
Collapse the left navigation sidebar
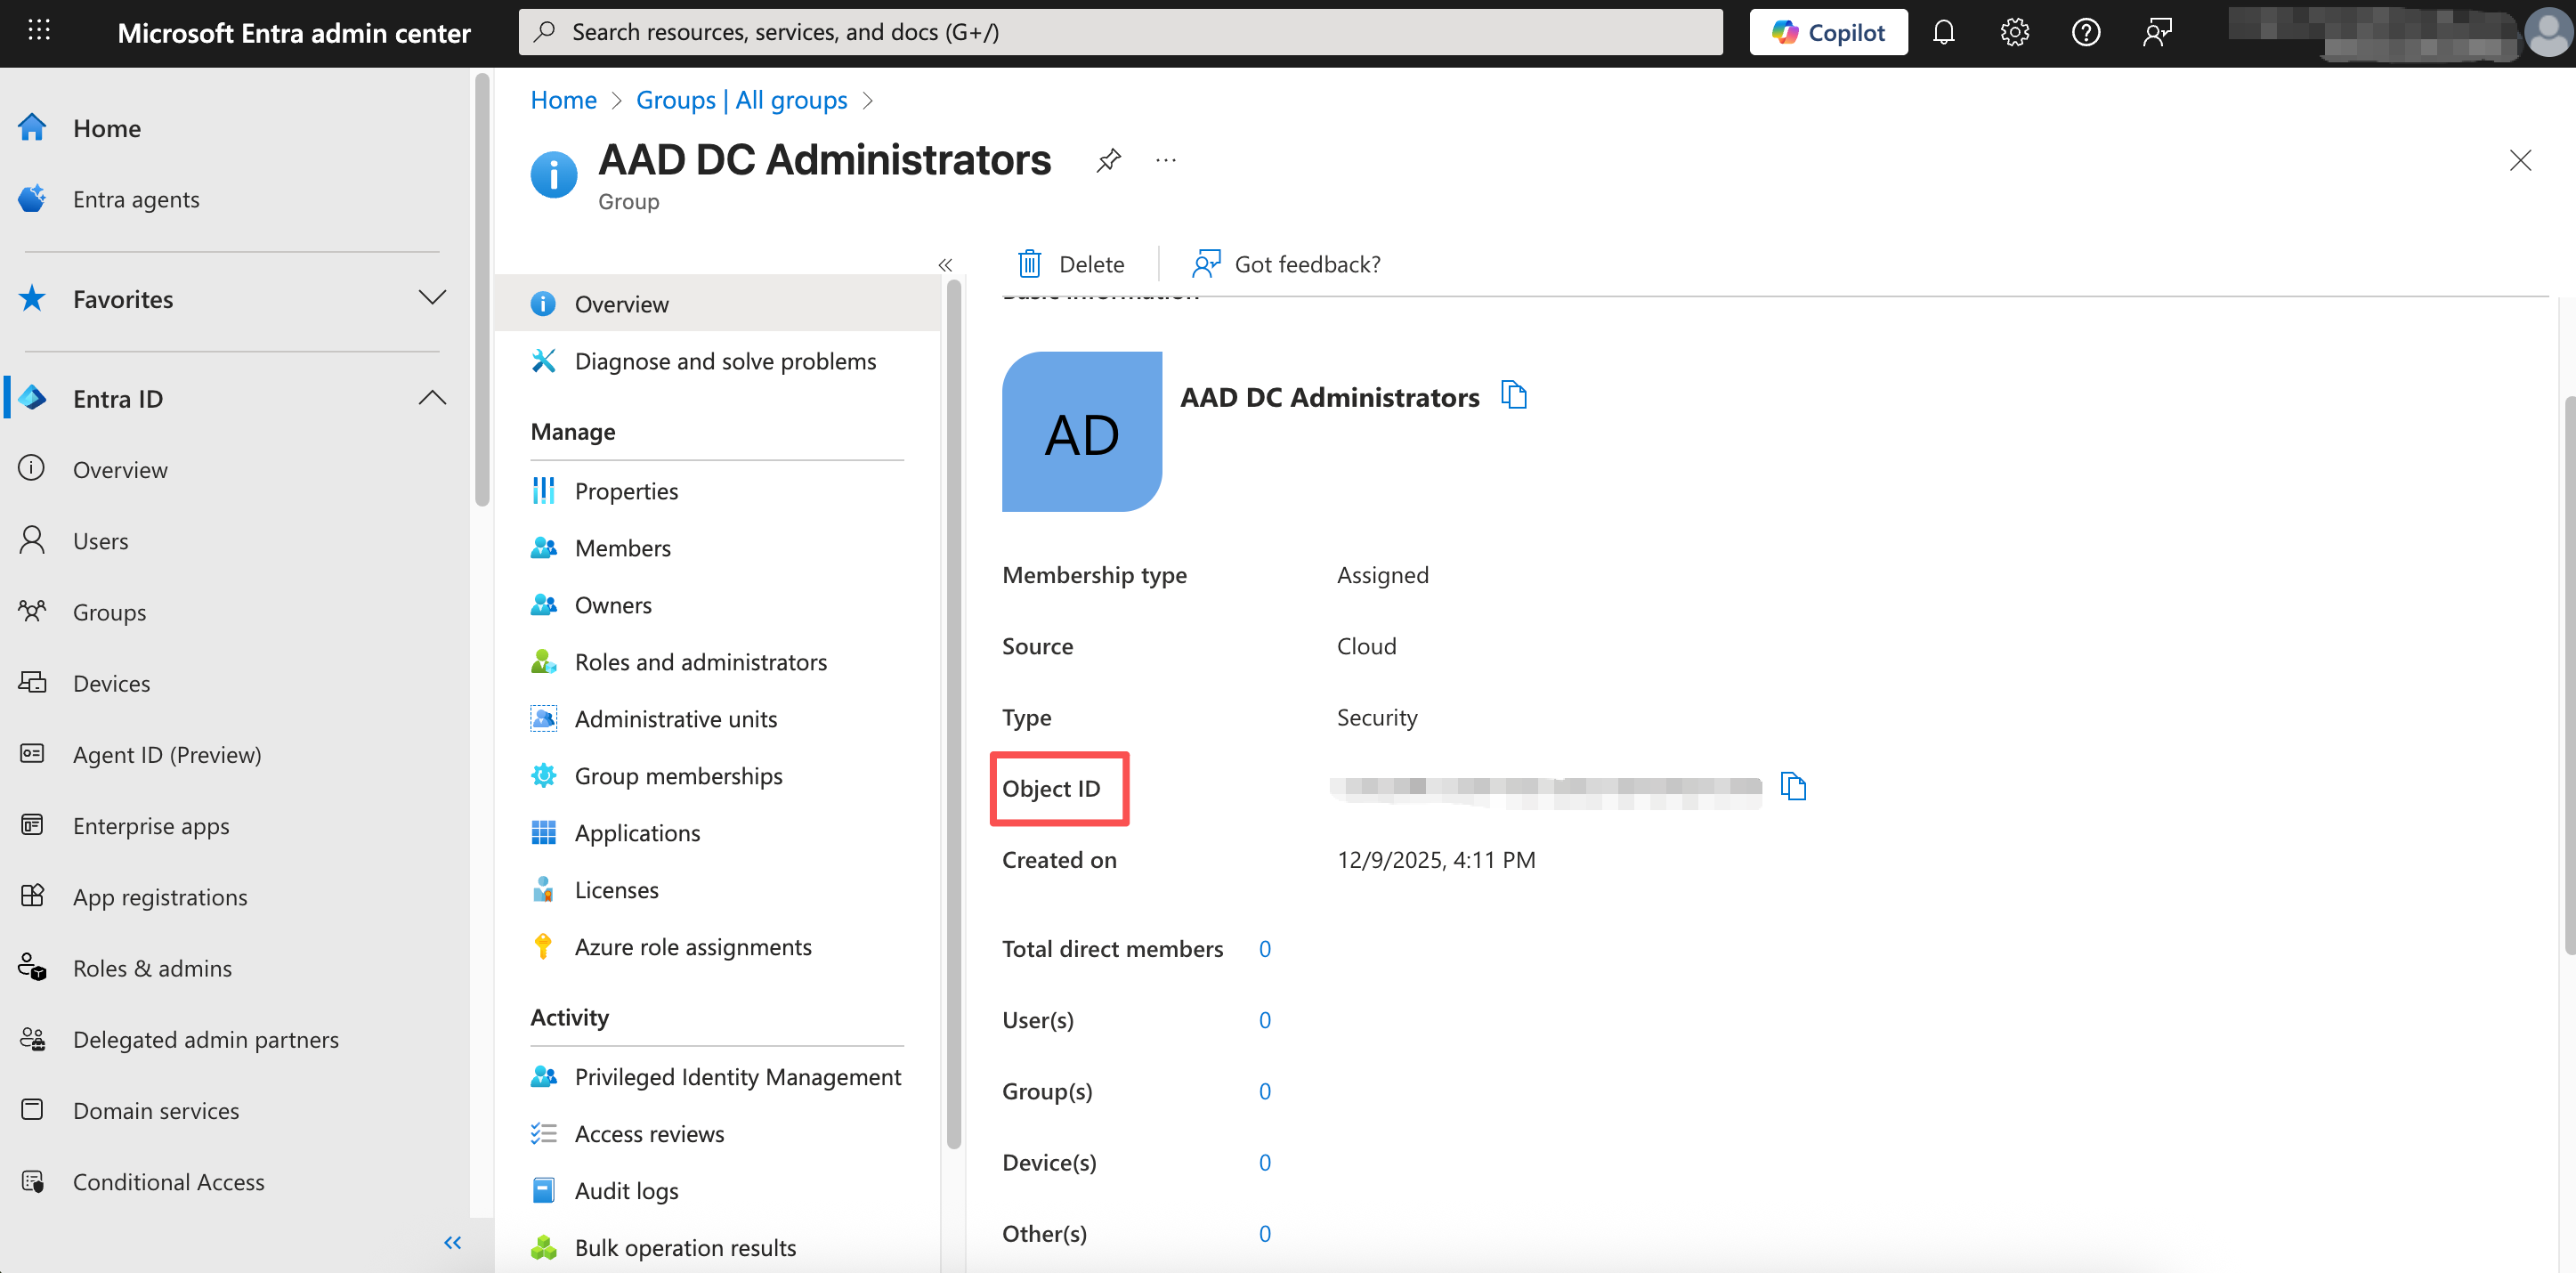pyautogui.click(x=452, y=1242)
